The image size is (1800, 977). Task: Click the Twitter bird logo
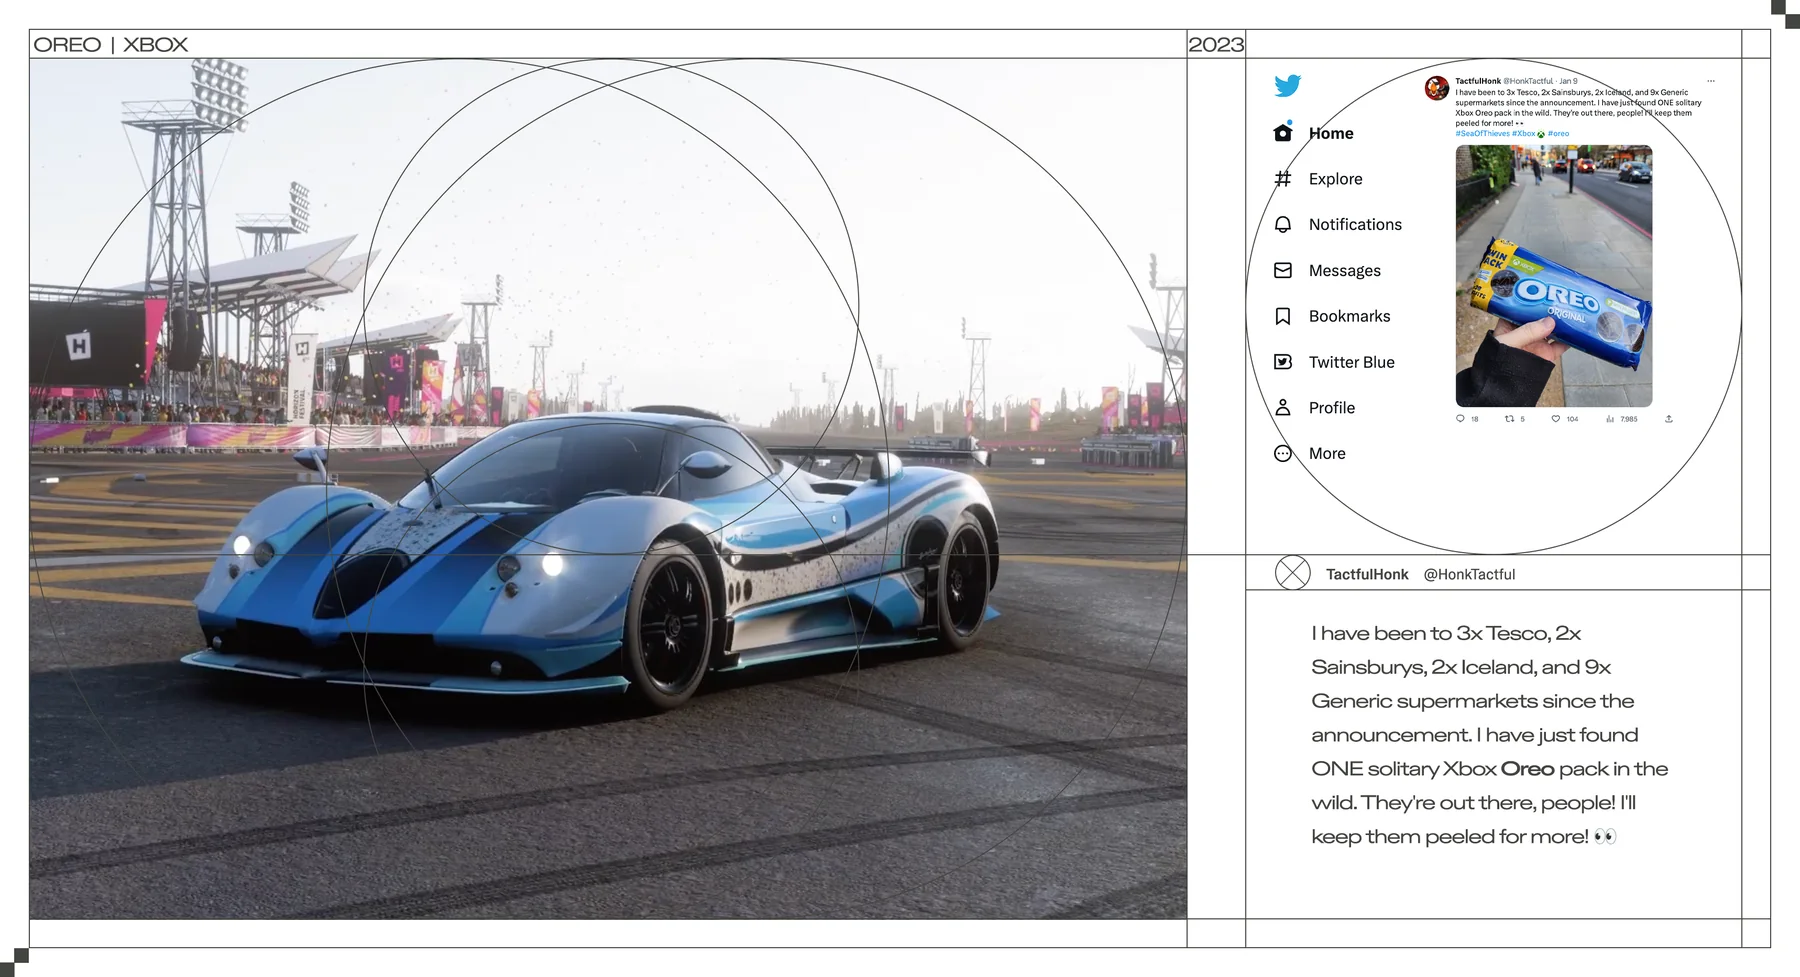click(x=1288, y=86)
